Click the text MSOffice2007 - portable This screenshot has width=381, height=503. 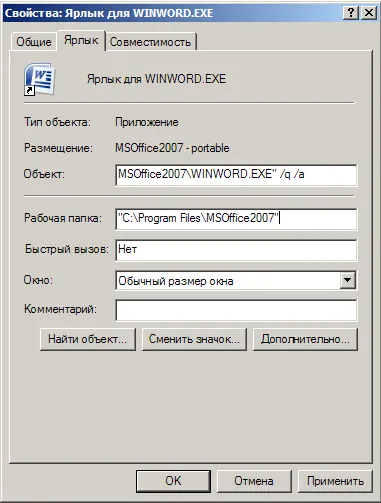pyautogui.click(x=172, y=148)
